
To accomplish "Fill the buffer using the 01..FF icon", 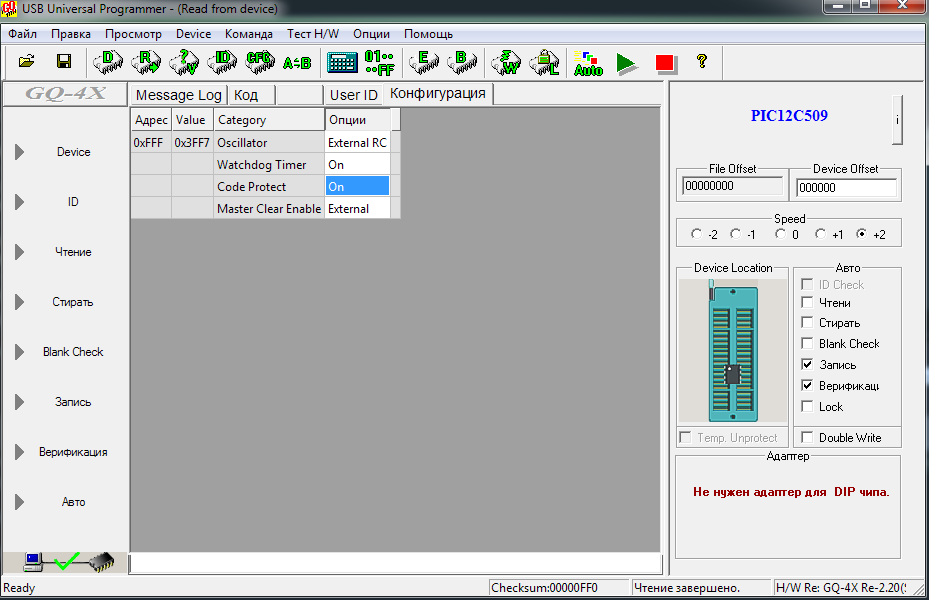I will click(x=380, y=62).
